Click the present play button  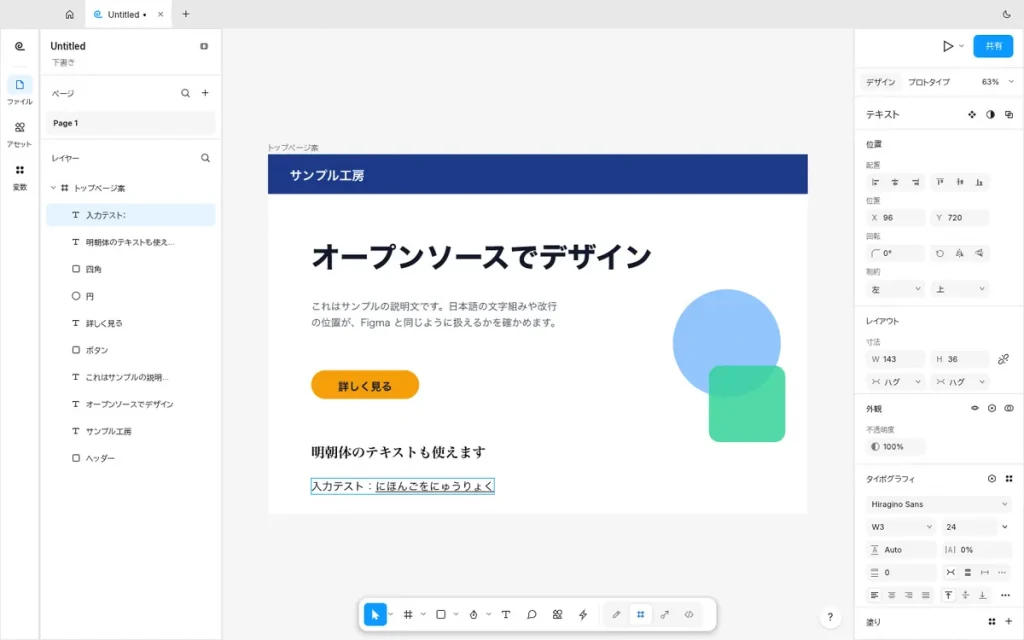click(x=948, y=46)
